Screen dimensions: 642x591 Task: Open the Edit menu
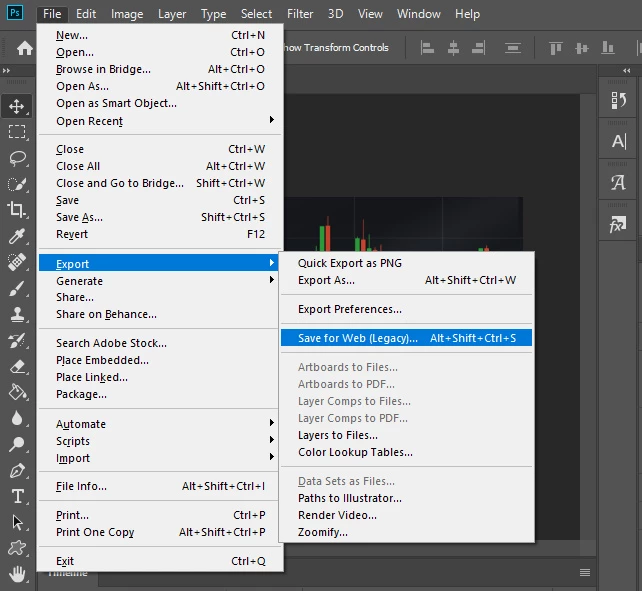coord(86,14)
